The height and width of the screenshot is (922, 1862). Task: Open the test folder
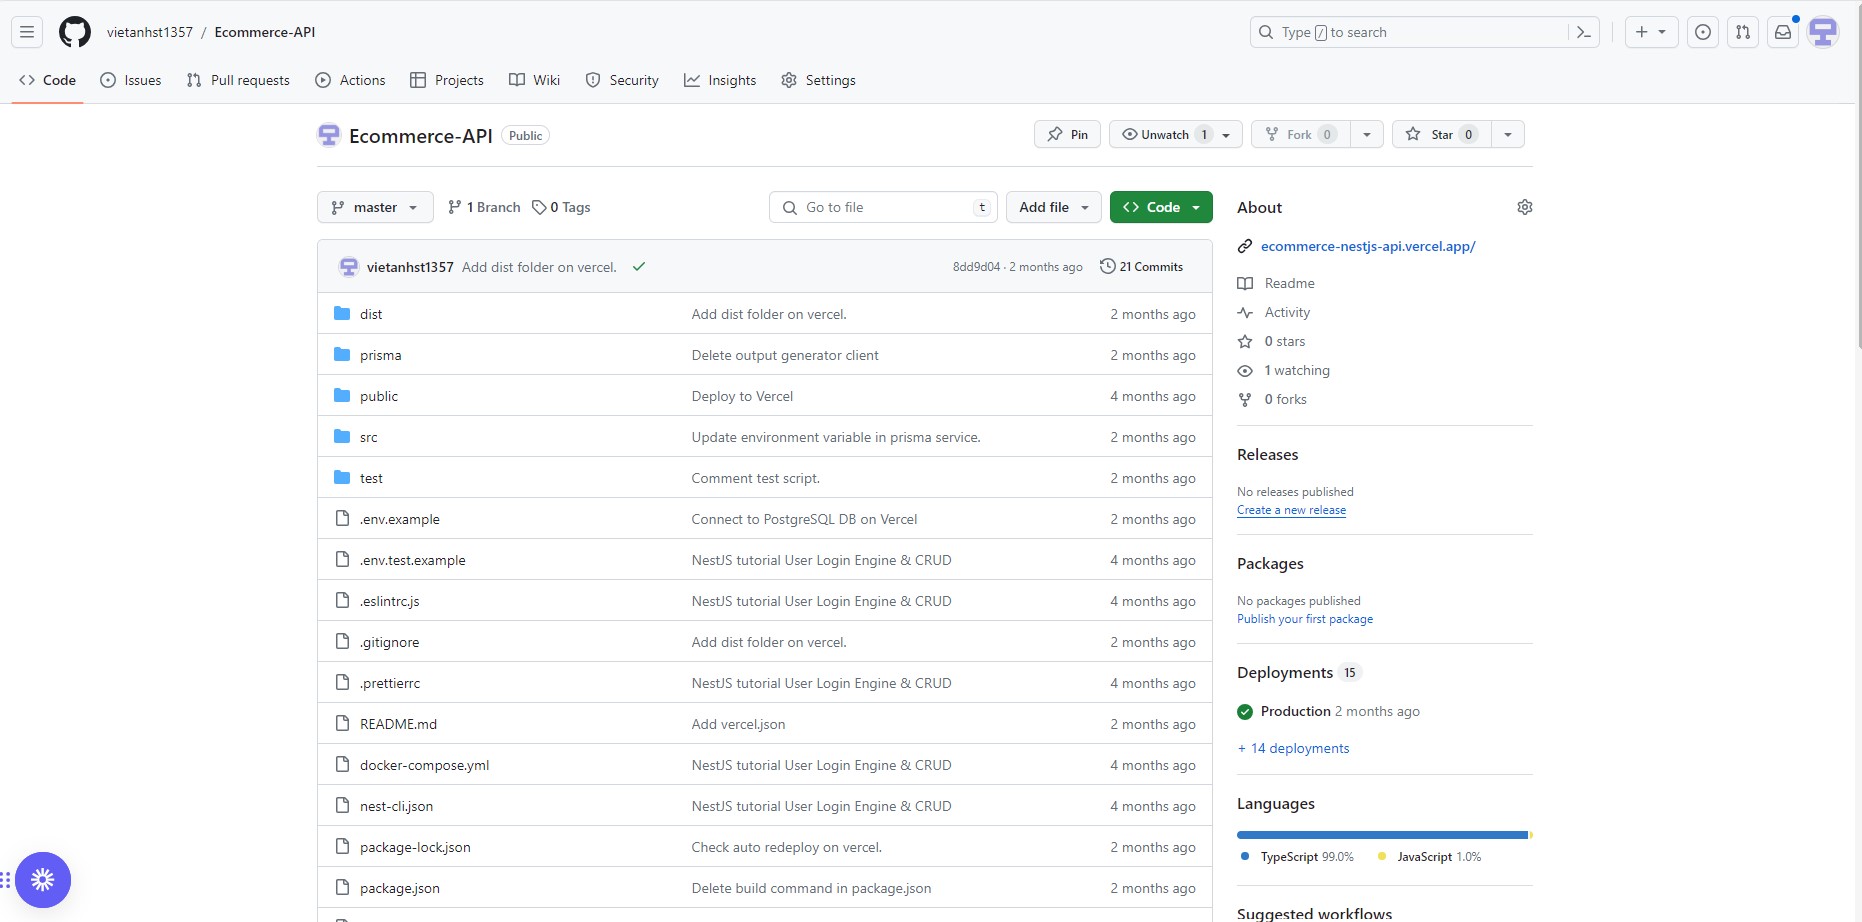(x=371, y=478)
